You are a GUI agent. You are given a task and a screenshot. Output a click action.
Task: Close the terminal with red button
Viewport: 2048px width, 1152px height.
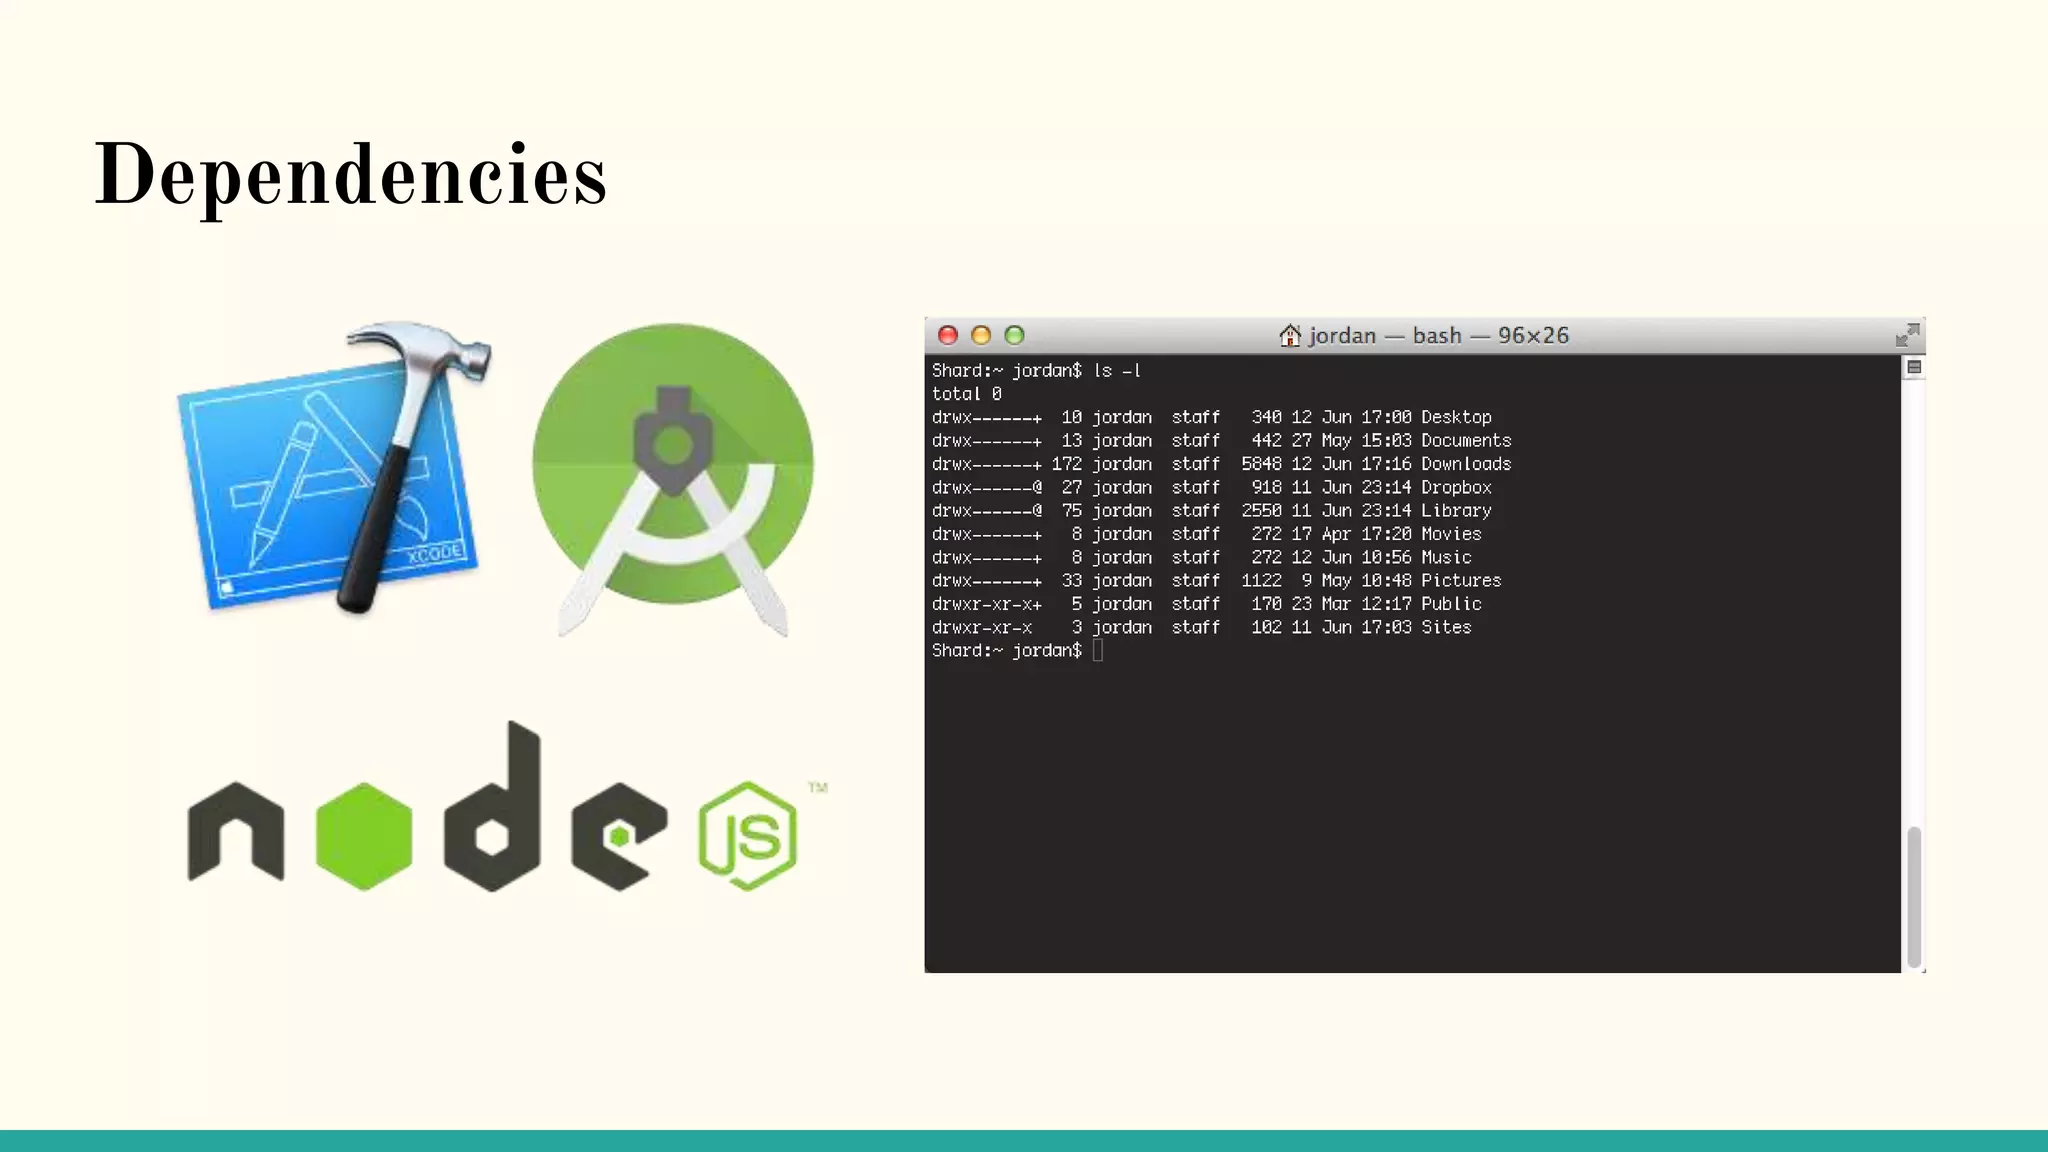click(x=948, y=335)
